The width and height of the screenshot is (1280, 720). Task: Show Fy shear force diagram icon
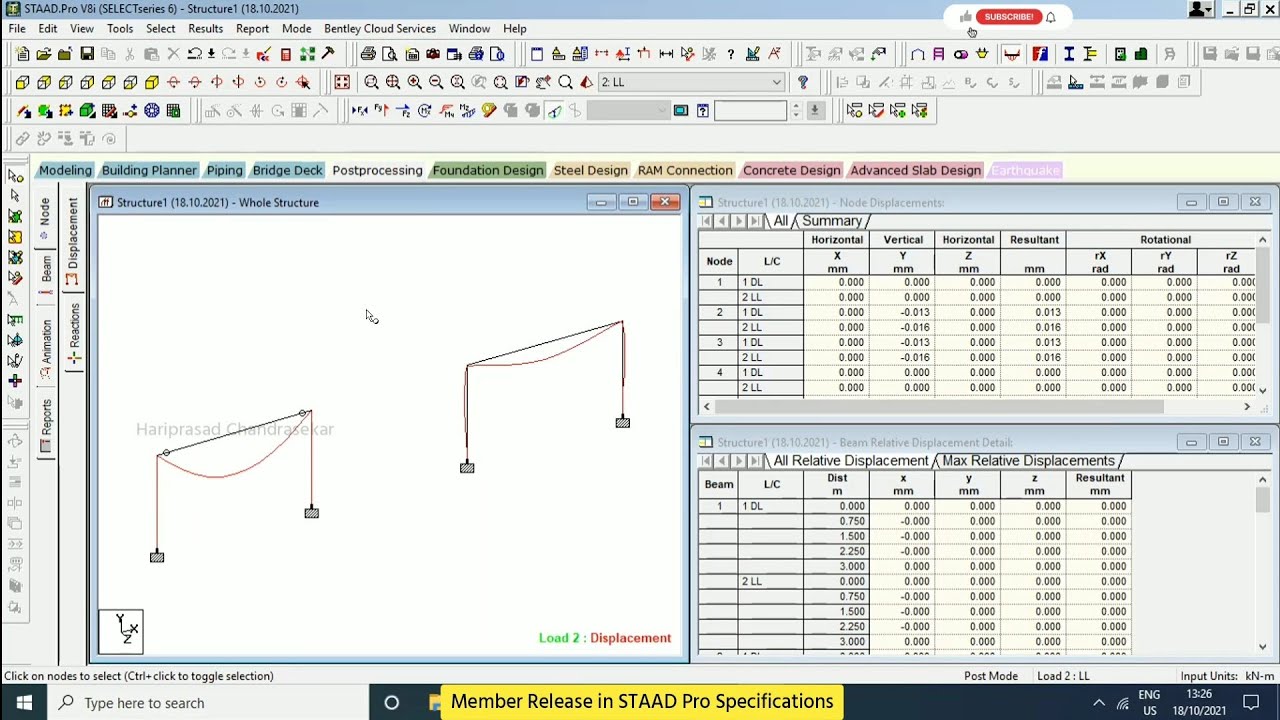click(381, 110)
